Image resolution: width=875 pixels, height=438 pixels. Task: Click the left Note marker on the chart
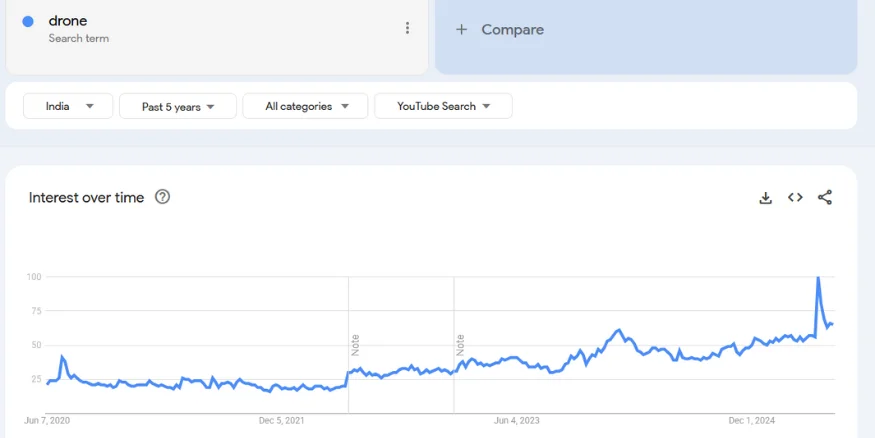click(355, 344)
